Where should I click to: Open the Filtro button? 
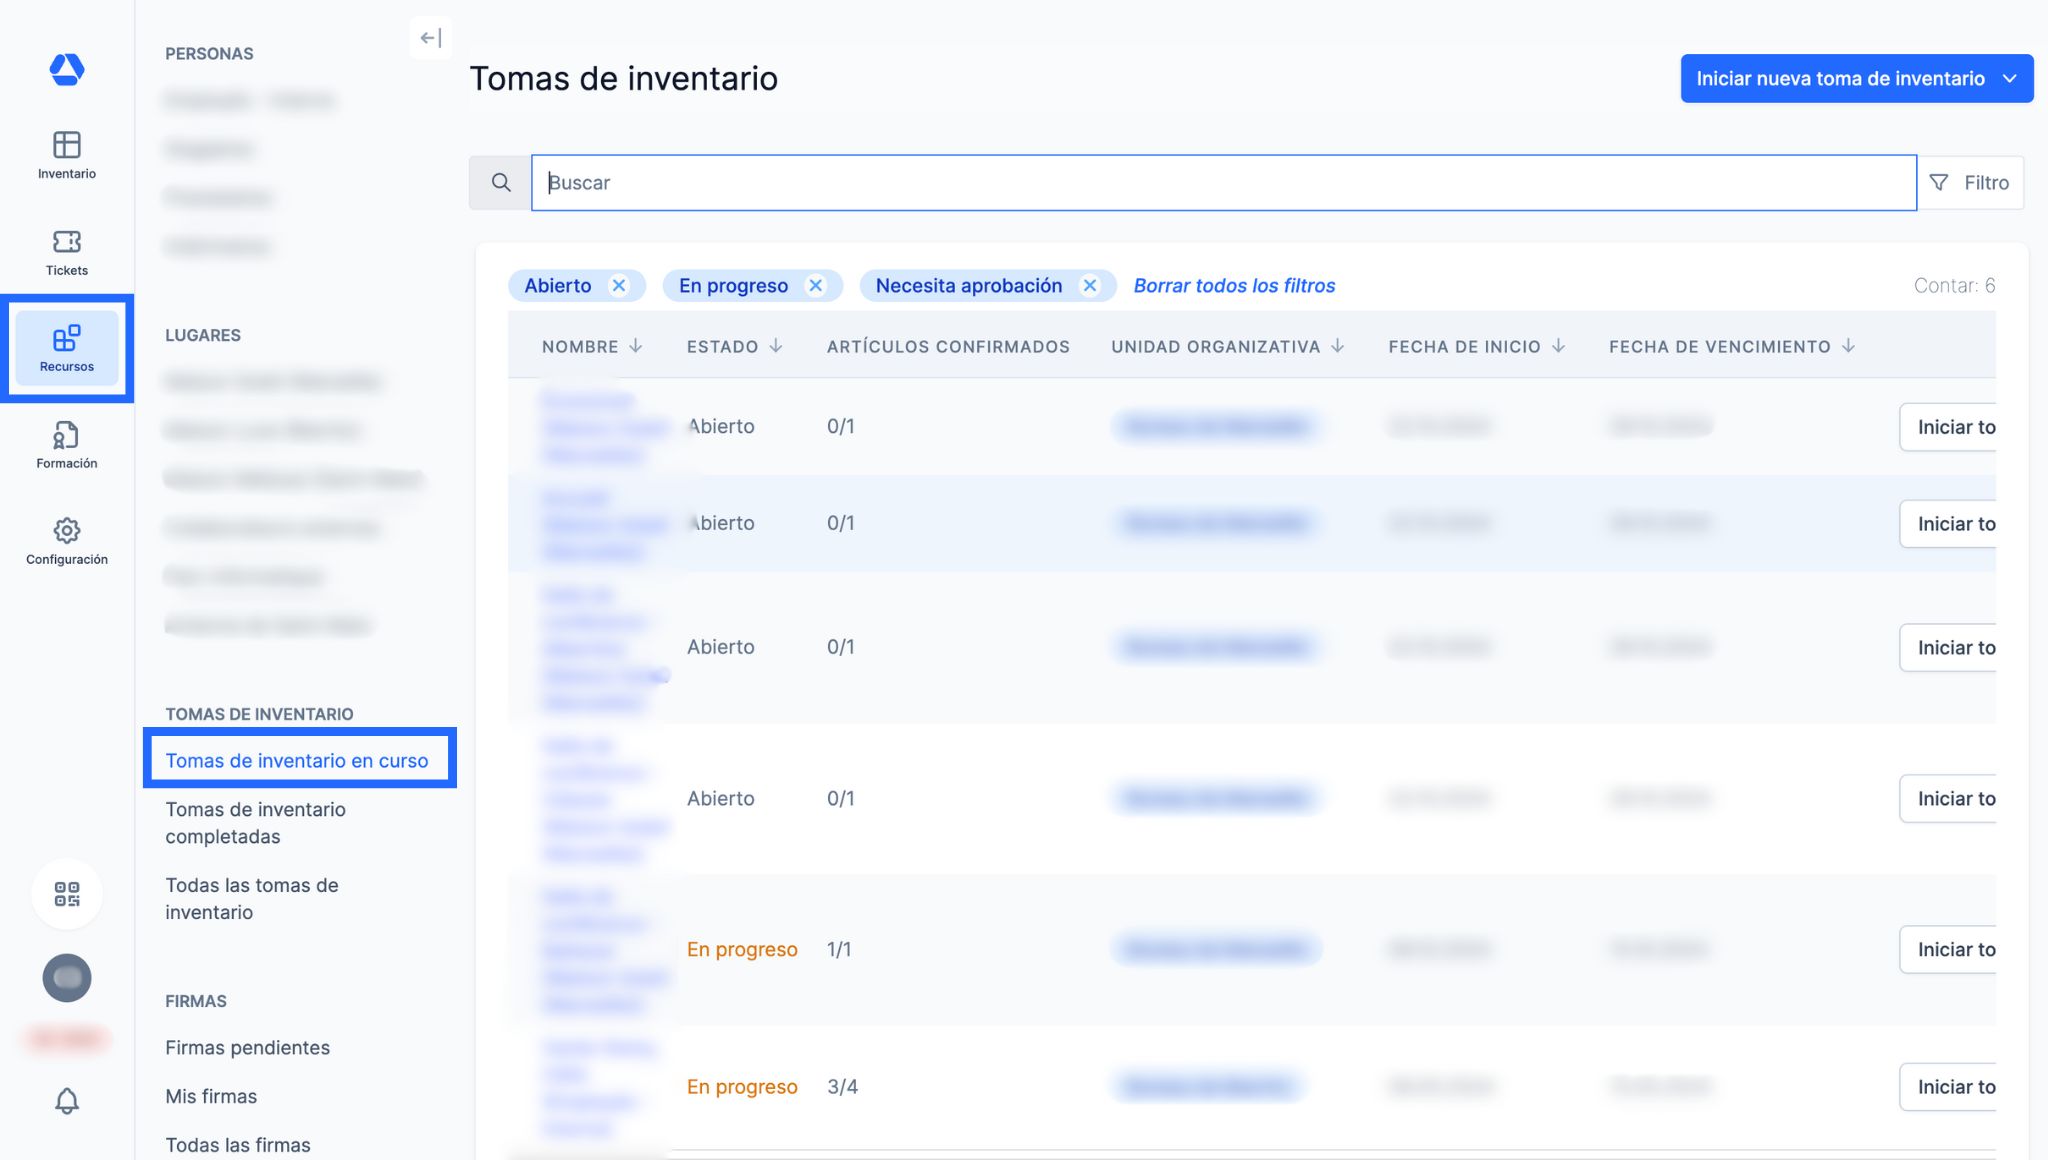tap(1970, 183)
